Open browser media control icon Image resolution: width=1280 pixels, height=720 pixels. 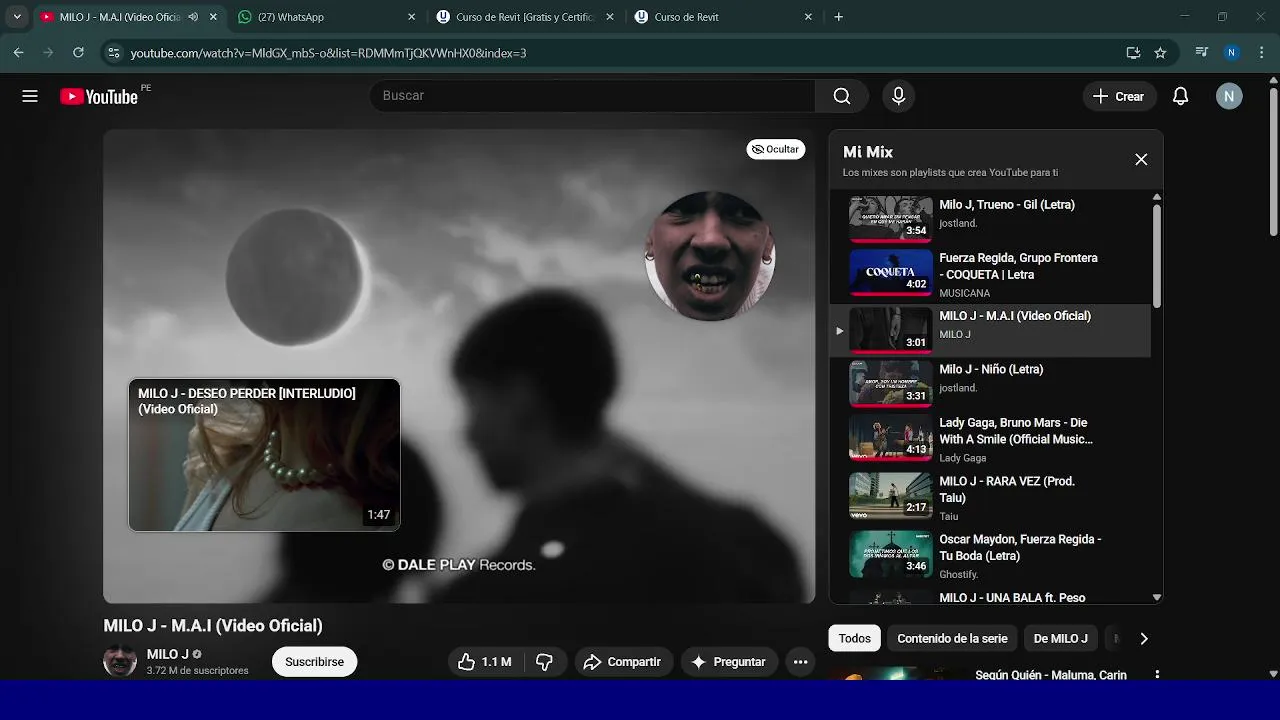pos(1202,53)
